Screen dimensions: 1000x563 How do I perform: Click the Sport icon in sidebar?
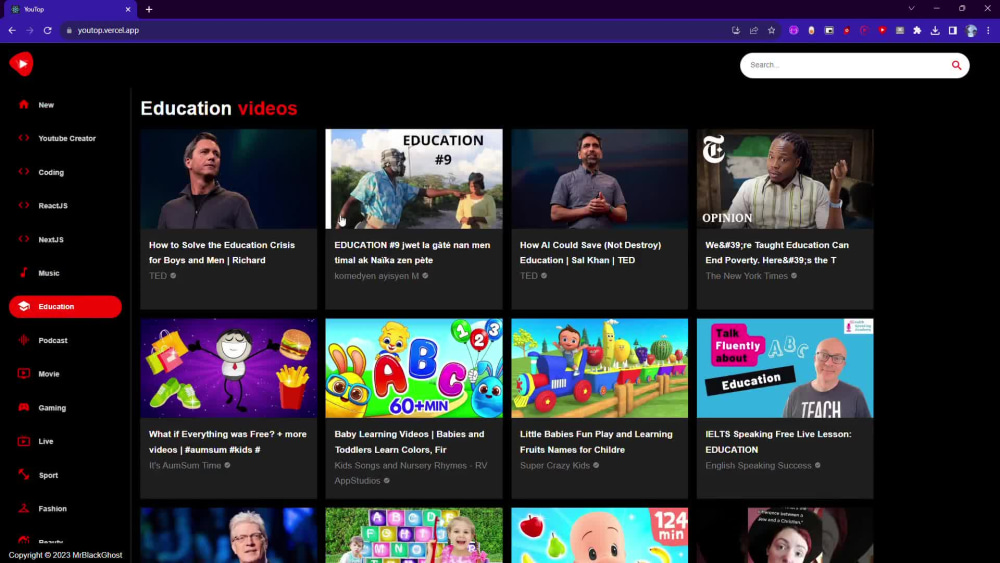click(24, 474)
